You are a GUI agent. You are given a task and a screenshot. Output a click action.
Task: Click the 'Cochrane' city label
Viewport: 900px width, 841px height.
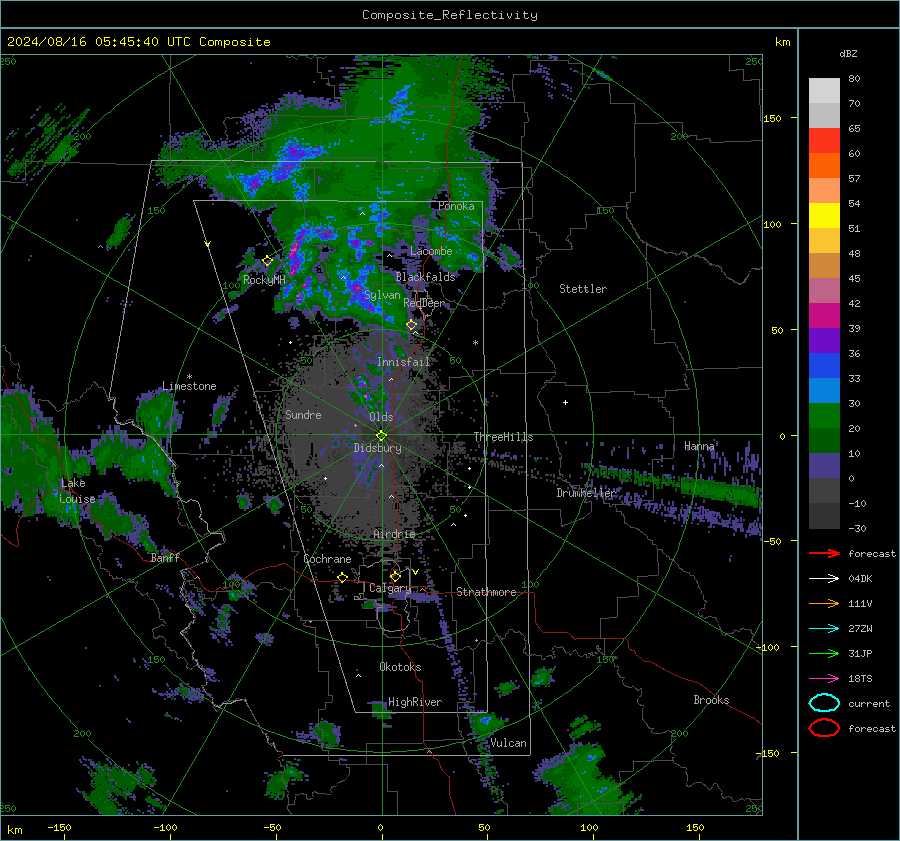pos(327,559)
